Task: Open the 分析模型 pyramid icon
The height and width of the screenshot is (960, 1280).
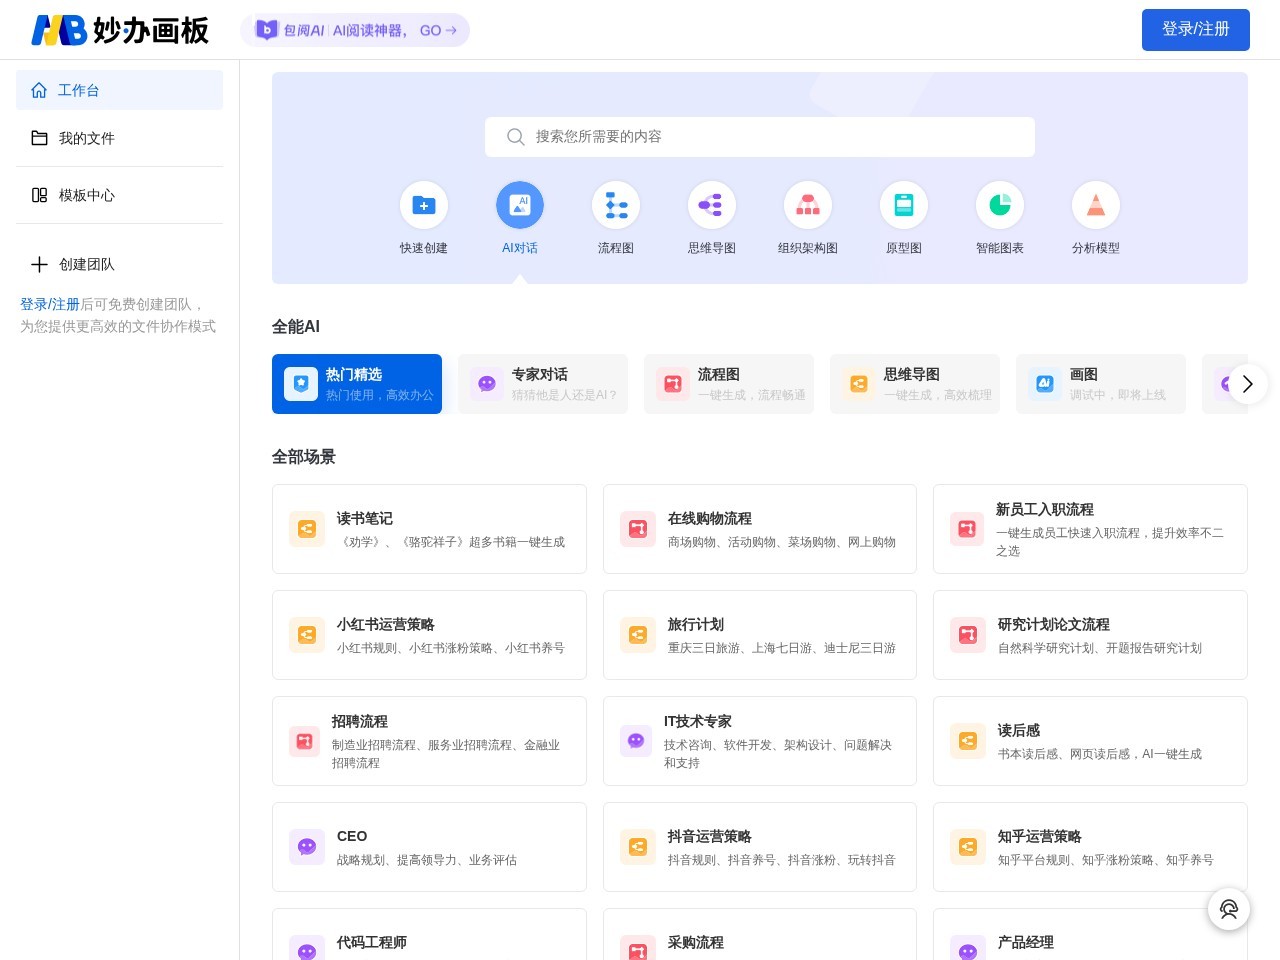Action: (x=1096, y=205)
